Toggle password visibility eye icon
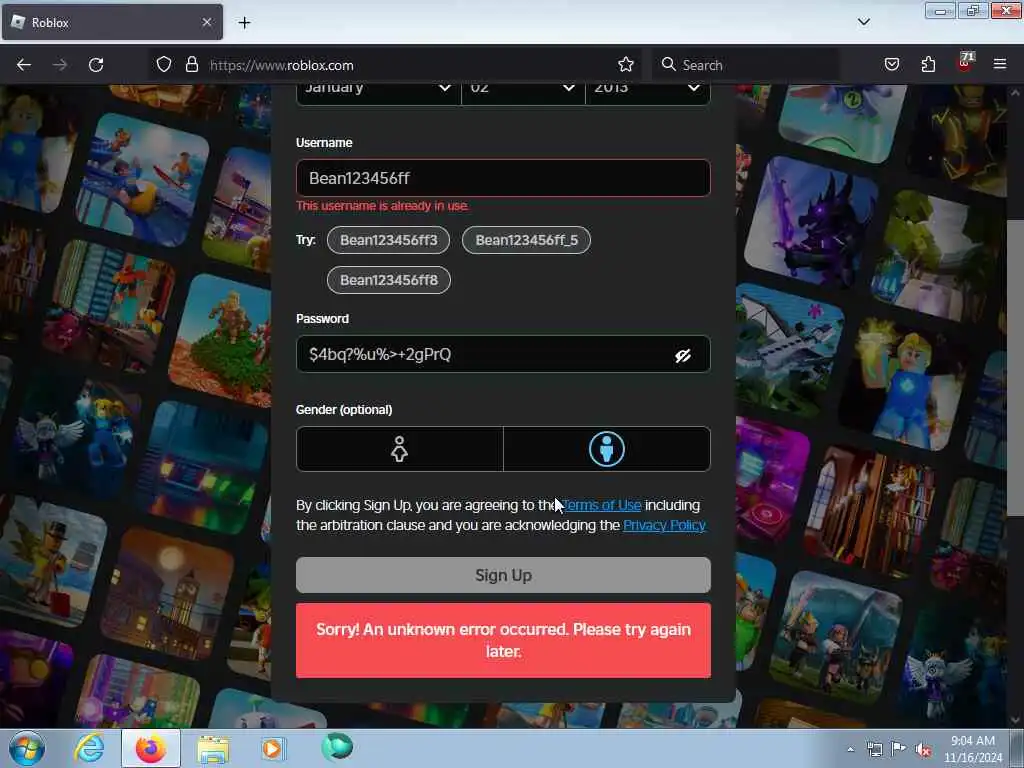This screenshot has height=768, width=1024. tap(682, 355)
